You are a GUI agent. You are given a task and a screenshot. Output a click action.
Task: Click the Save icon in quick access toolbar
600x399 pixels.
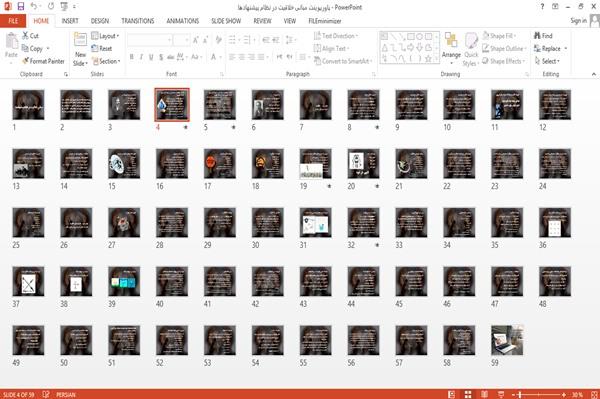click(21, 7)
